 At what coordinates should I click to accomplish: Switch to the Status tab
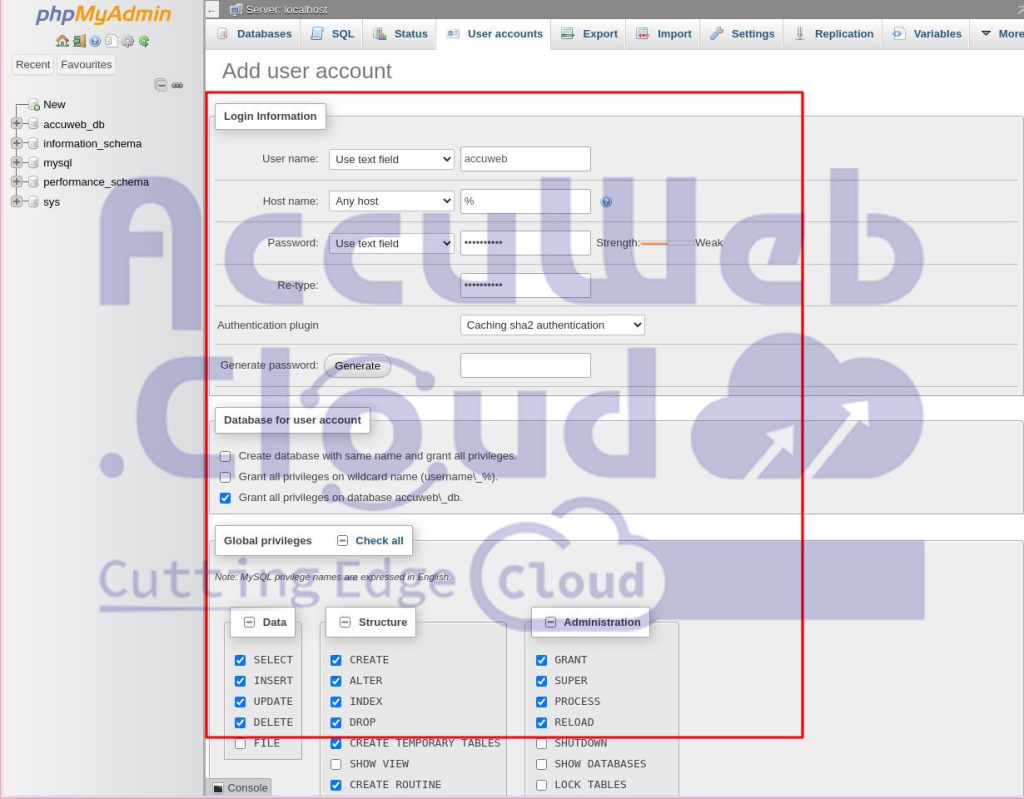pos(400,34)
